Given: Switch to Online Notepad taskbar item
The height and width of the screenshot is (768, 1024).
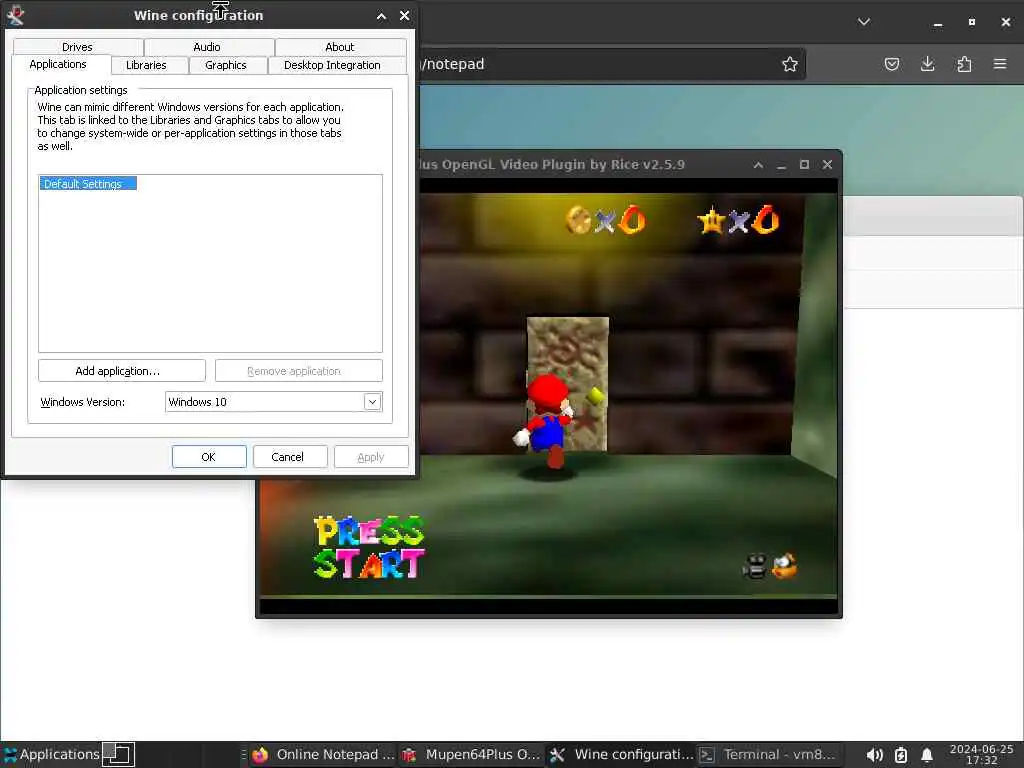Looking at the screenshot, I should pyautogui.click(x=324, y=754).
